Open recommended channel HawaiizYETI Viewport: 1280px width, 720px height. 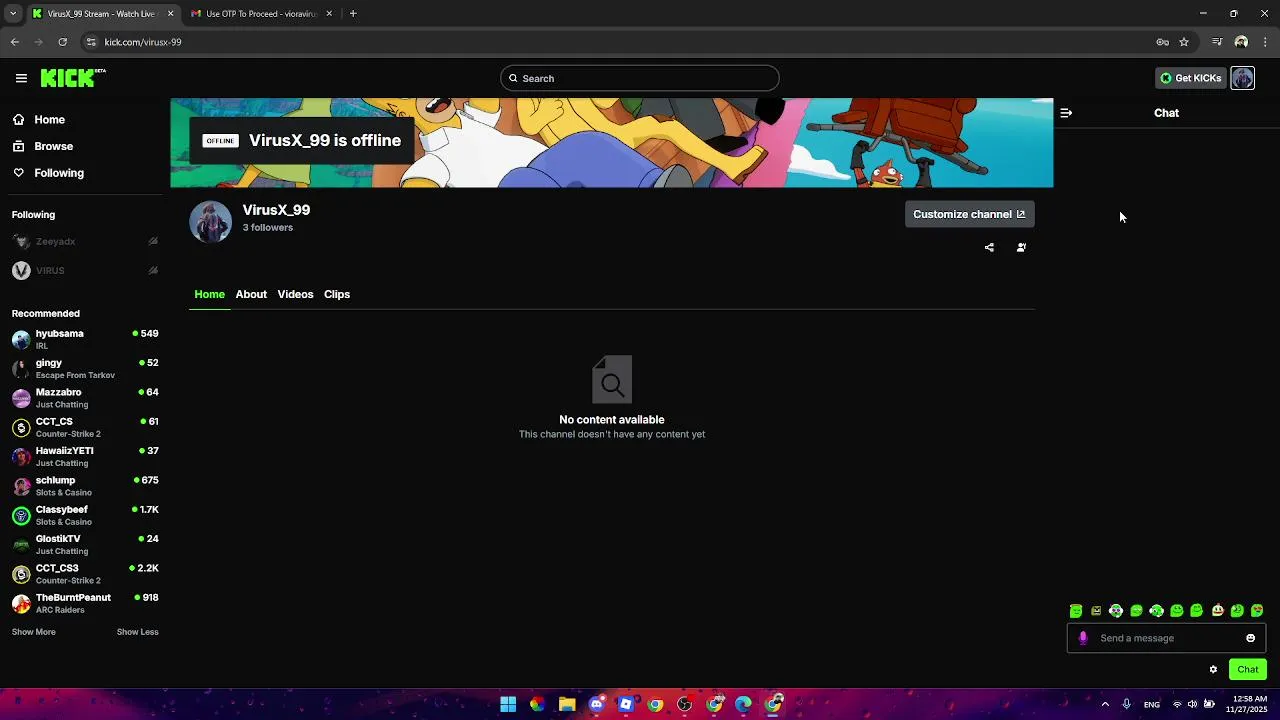pos(84,457)
